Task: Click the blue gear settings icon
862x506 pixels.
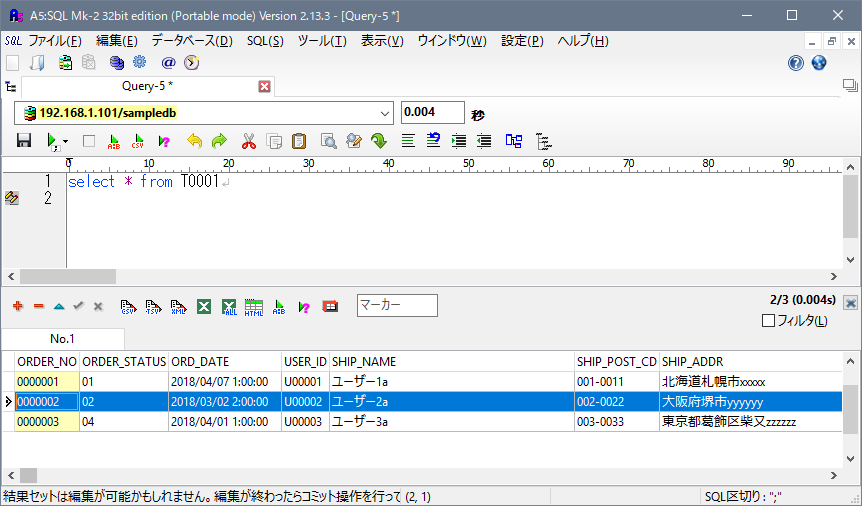Action: (140, 62)
